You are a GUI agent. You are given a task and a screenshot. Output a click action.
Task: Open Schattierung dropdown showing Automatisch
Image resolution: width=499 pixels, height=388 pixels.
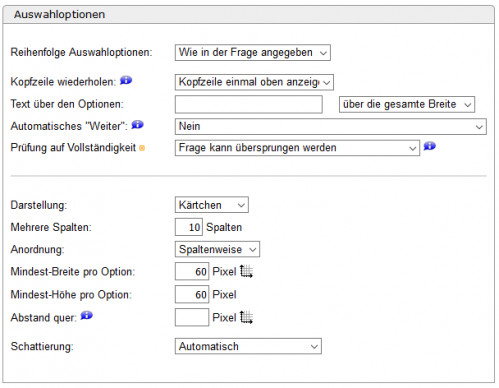tap(248, 346)
